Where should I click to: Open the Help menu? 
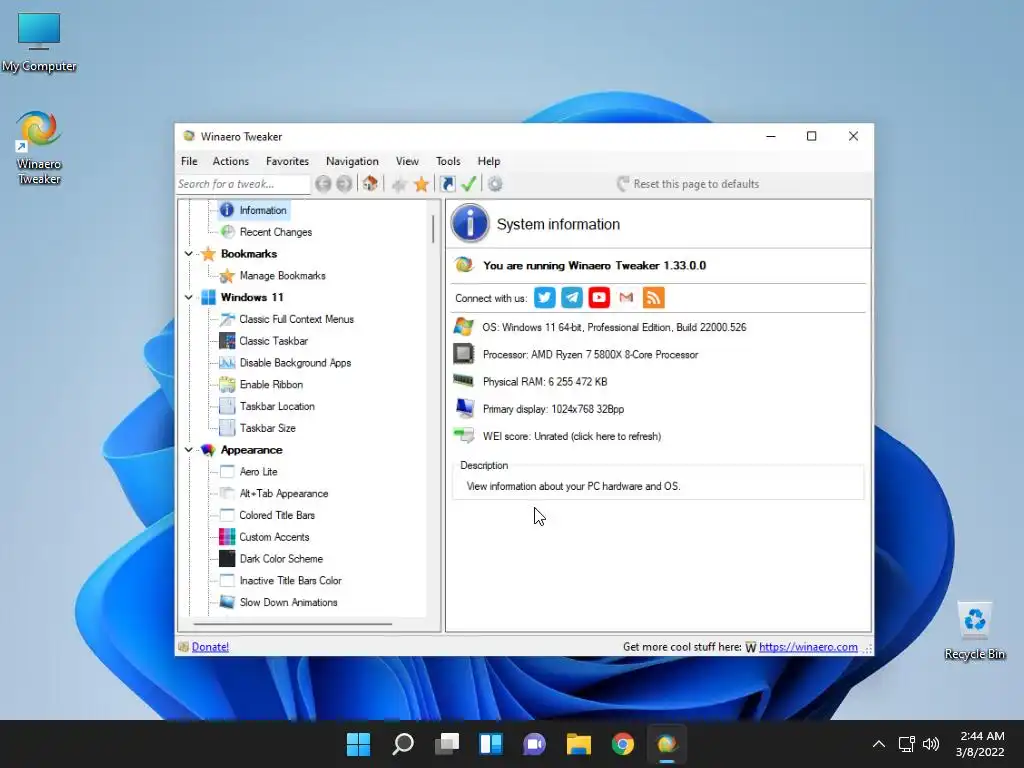click(x=488, y=161)
